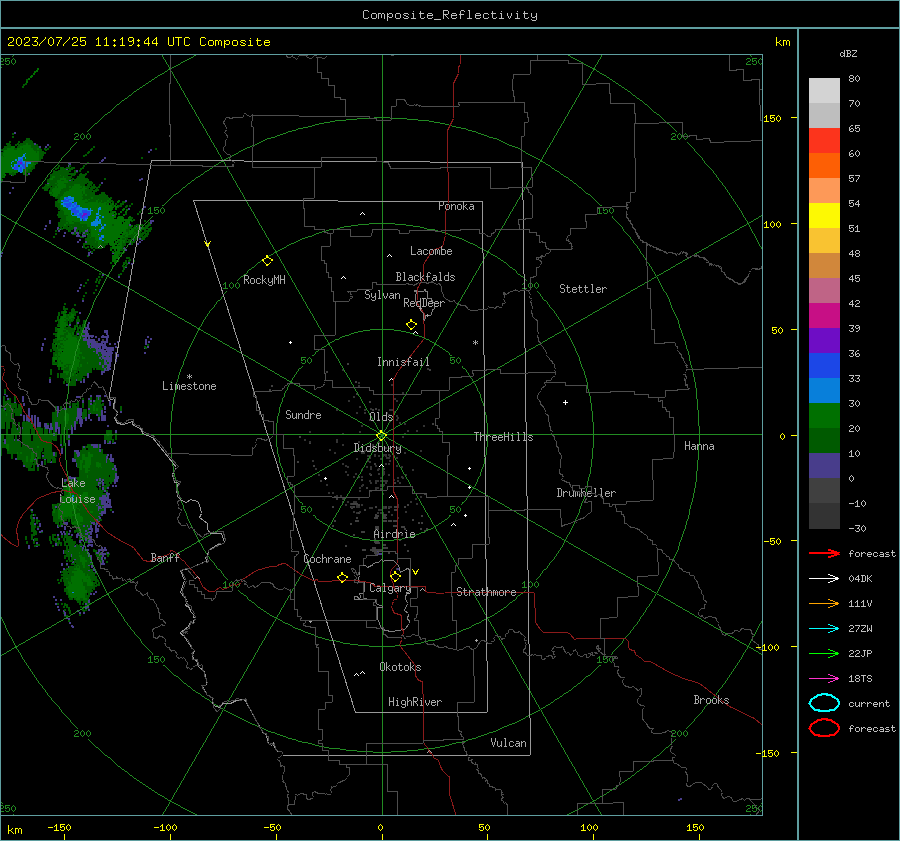Click the magenta 42 dBZ color swatch
This screenshot has width=900, height=841.
[x=824, y=315]
